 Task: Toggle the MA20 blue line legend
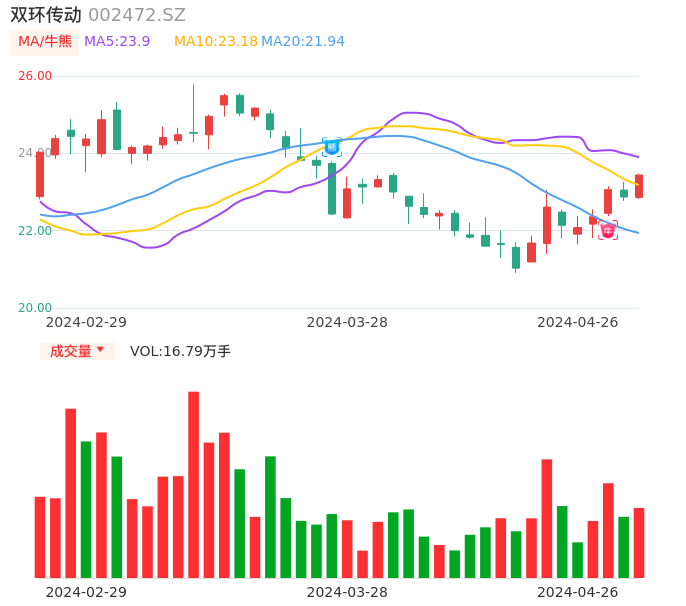click(302, 42)
